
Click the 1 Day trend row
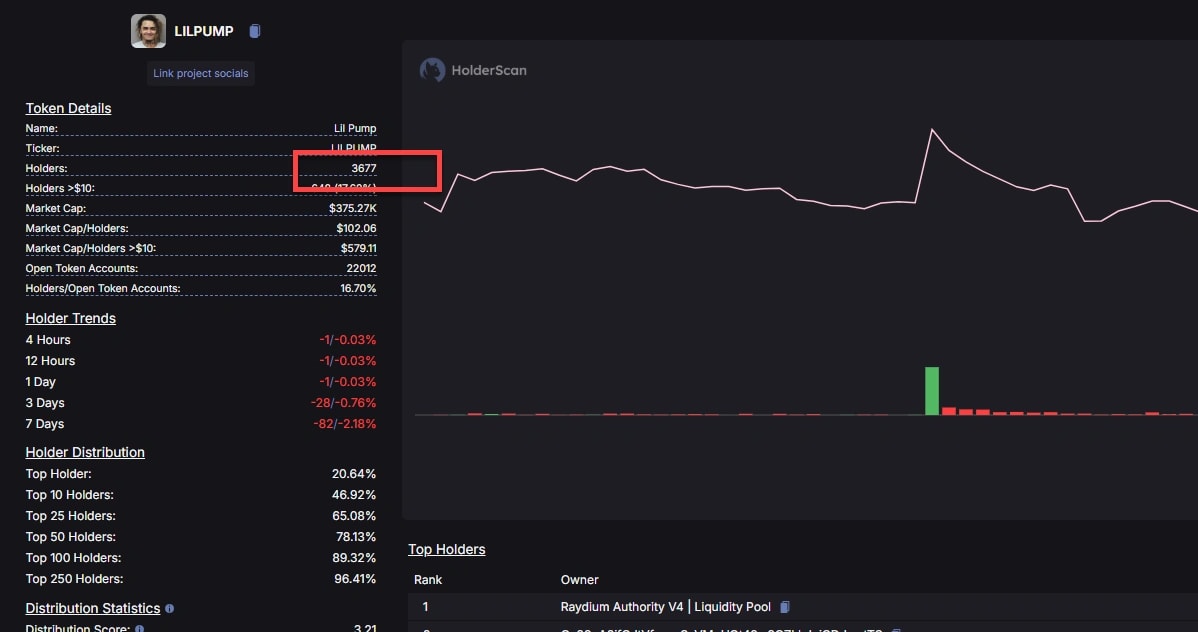[x=201, y=381]
